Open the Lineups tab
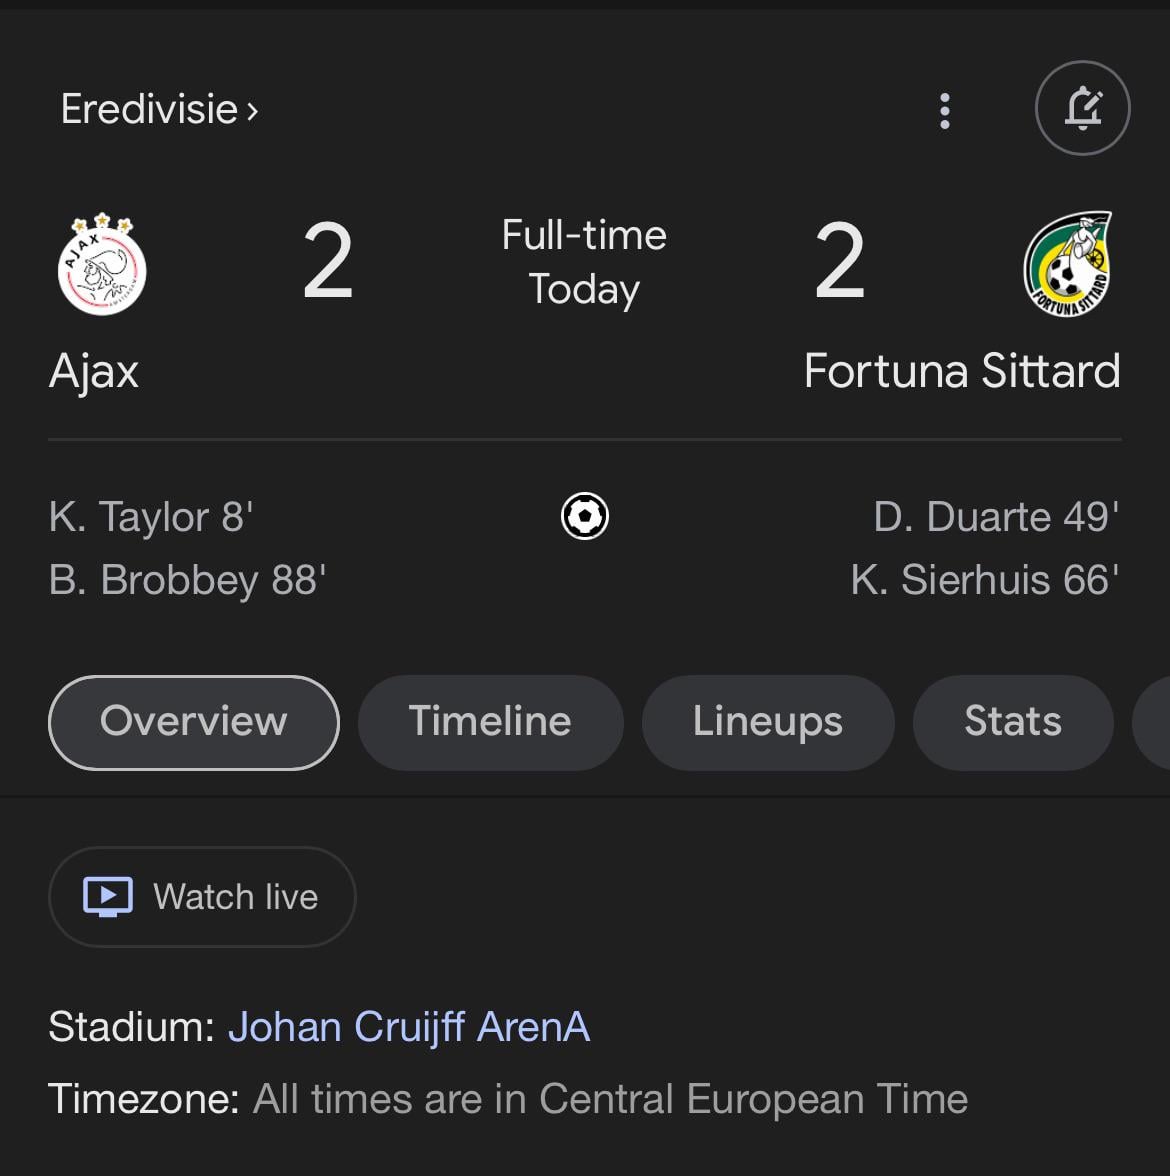This screenshot has height=1176, width=1170. coord(768,722)
